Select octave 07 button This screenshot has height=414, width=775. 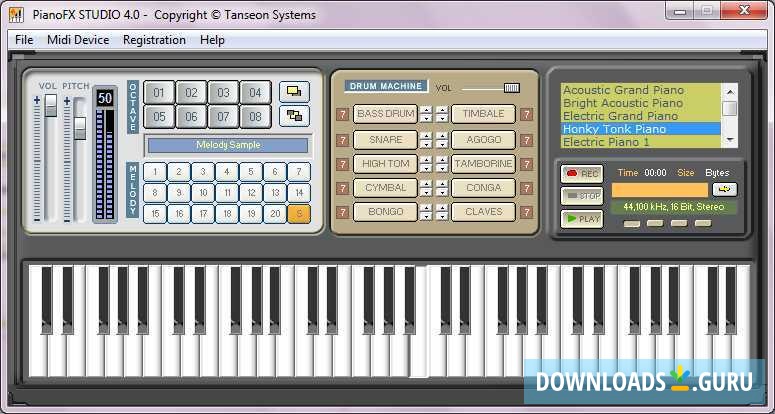[223, 117]
